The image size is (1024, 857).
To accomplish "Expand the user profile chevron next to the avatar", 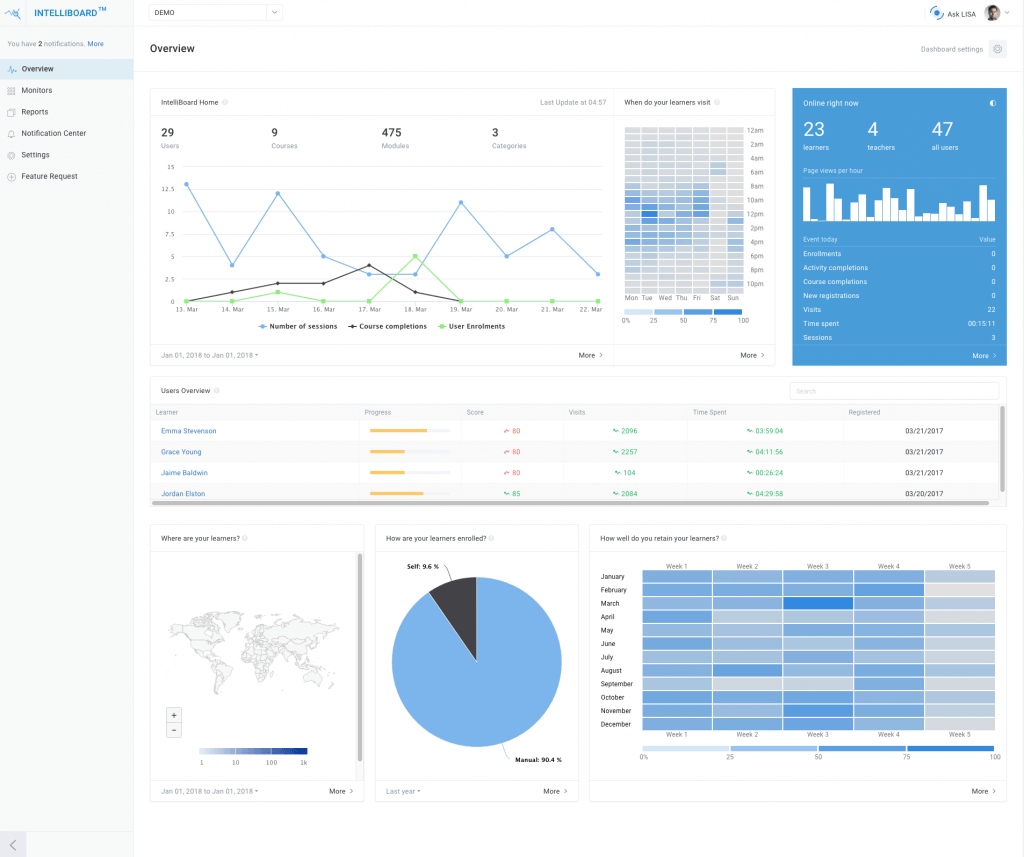I will pyautogui.click(x=1006, y=12).
